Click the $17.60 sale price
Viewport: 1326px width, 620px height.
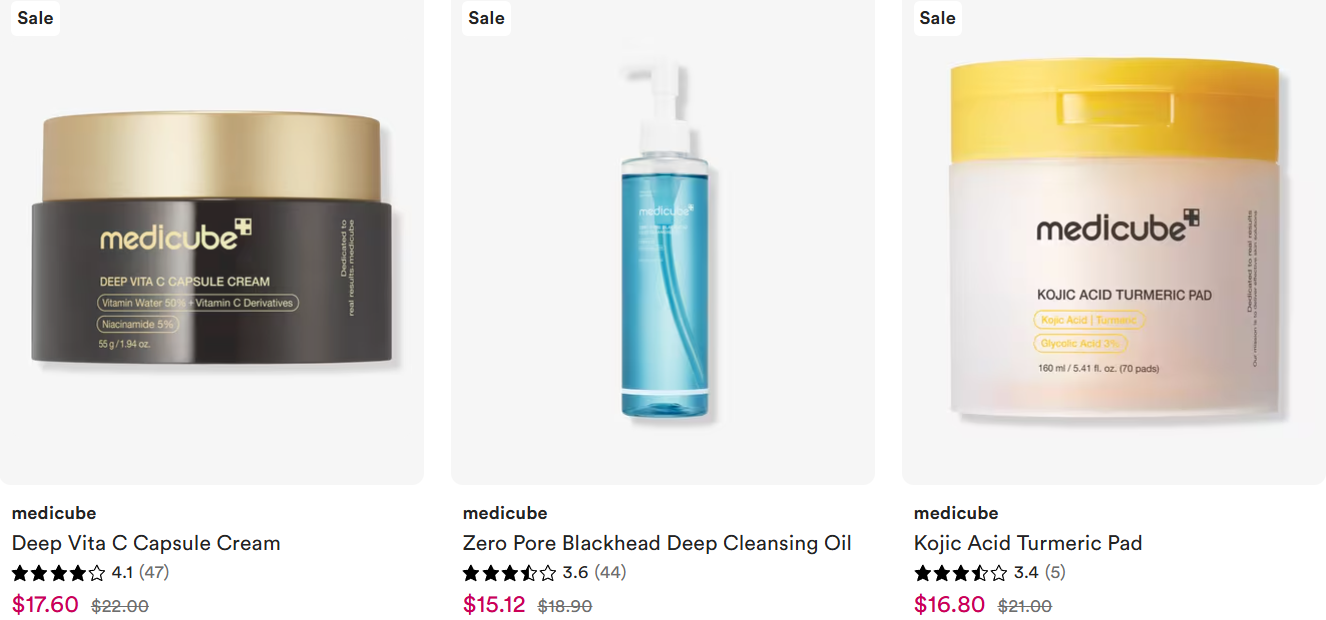coord(45,605)
